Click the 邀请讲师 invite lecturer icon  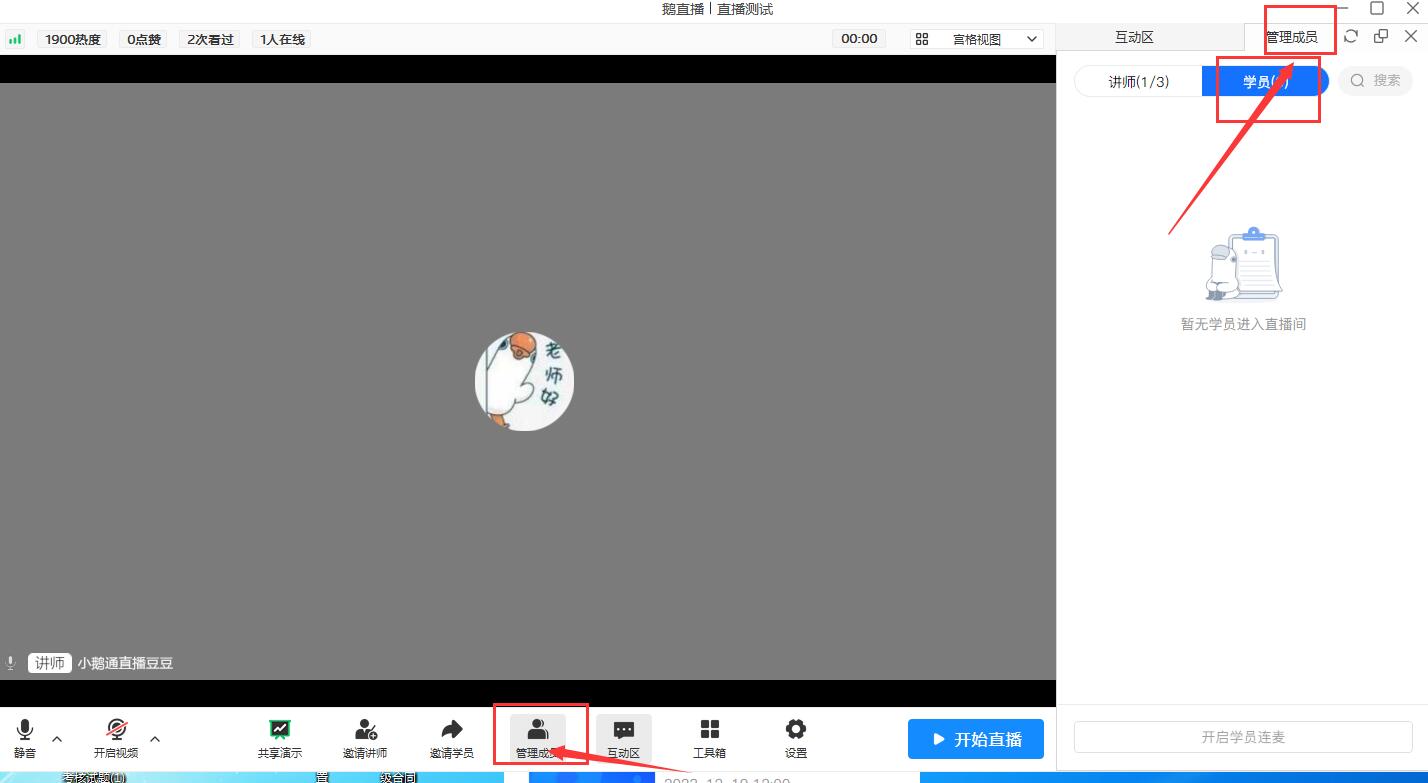pos(365,738)
